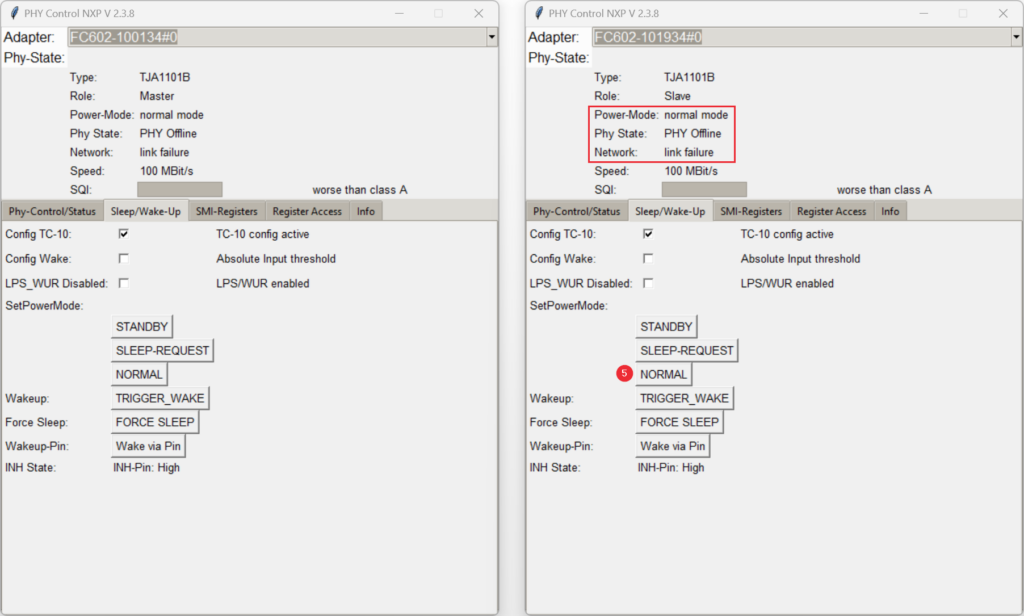Click Wake via Pin button in right window
The height and width of the screenshot is (616, 1024).
pos(673,446)
